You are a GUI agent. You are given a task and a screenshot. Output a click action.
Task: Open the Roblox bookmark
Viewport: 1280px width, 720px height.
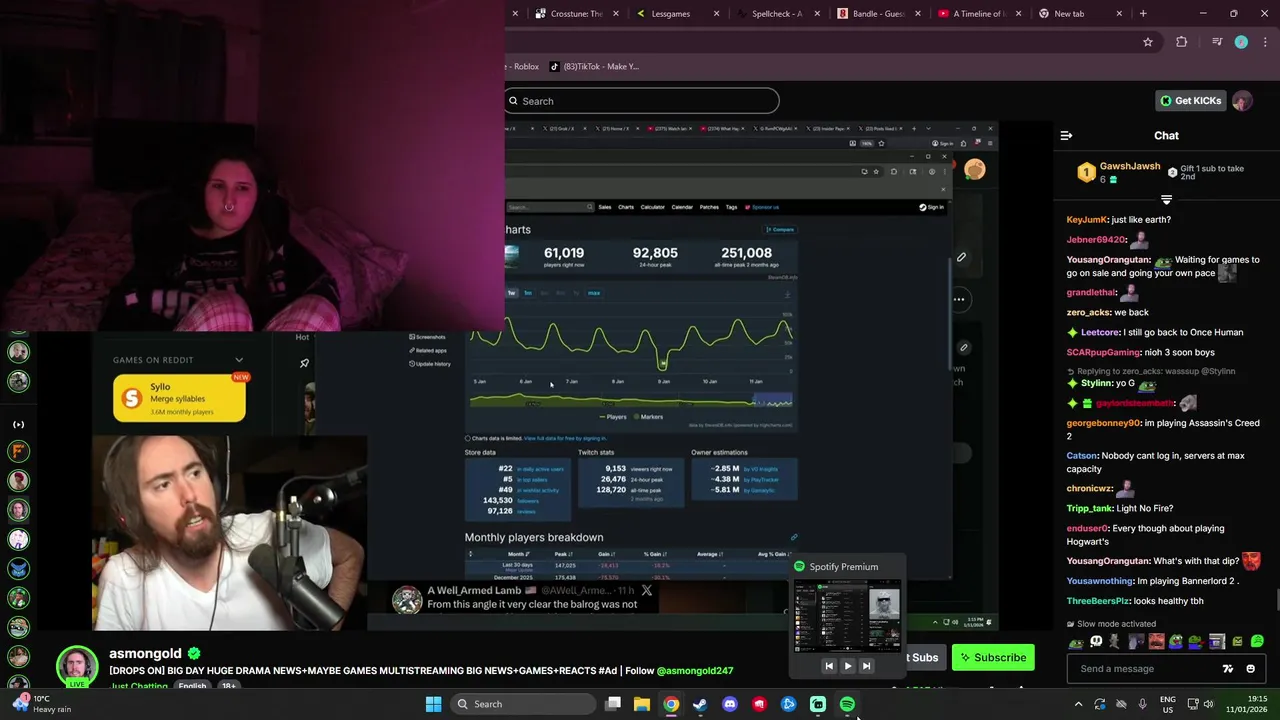[x=524, y=66]
